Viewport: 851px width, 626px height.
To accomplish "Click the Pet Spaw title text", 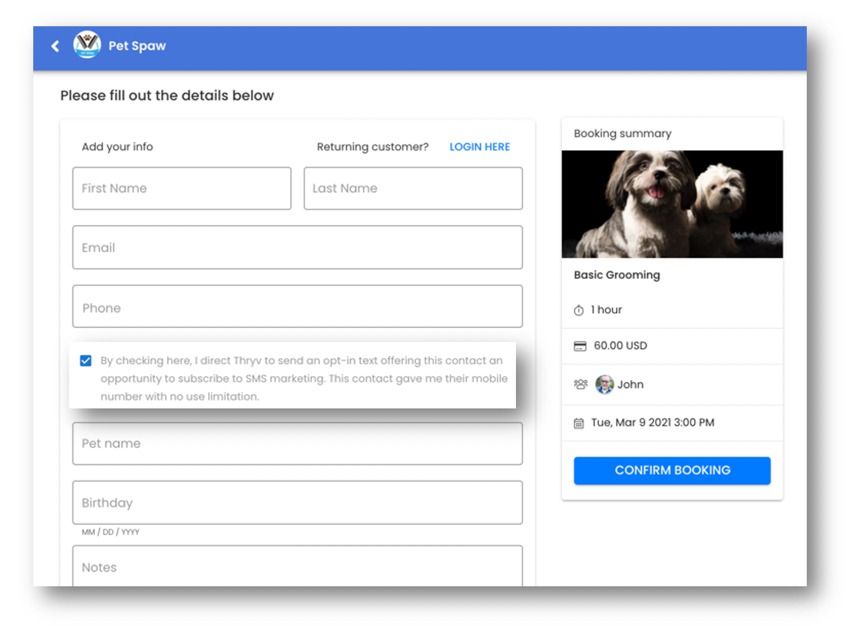I will pos(137,46).
